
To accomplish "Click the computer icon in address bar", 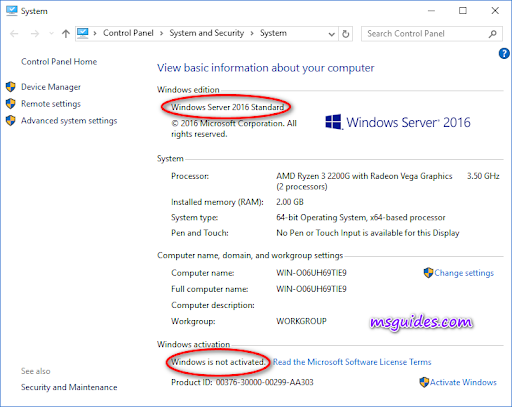I will (83, 33).
